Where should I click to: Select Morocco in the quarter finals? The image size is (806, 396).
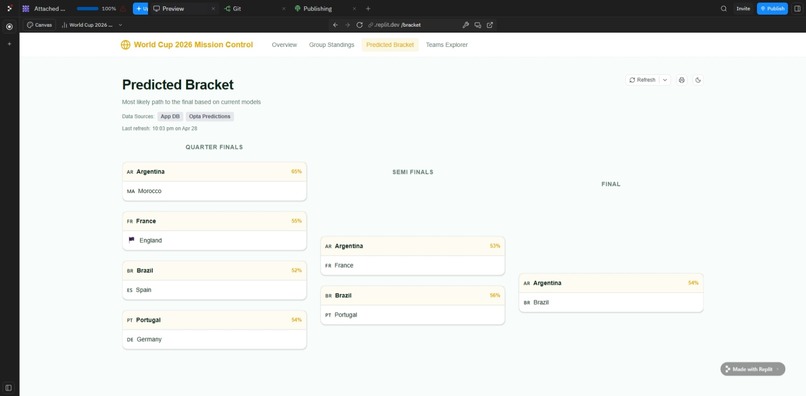point(214,191)
